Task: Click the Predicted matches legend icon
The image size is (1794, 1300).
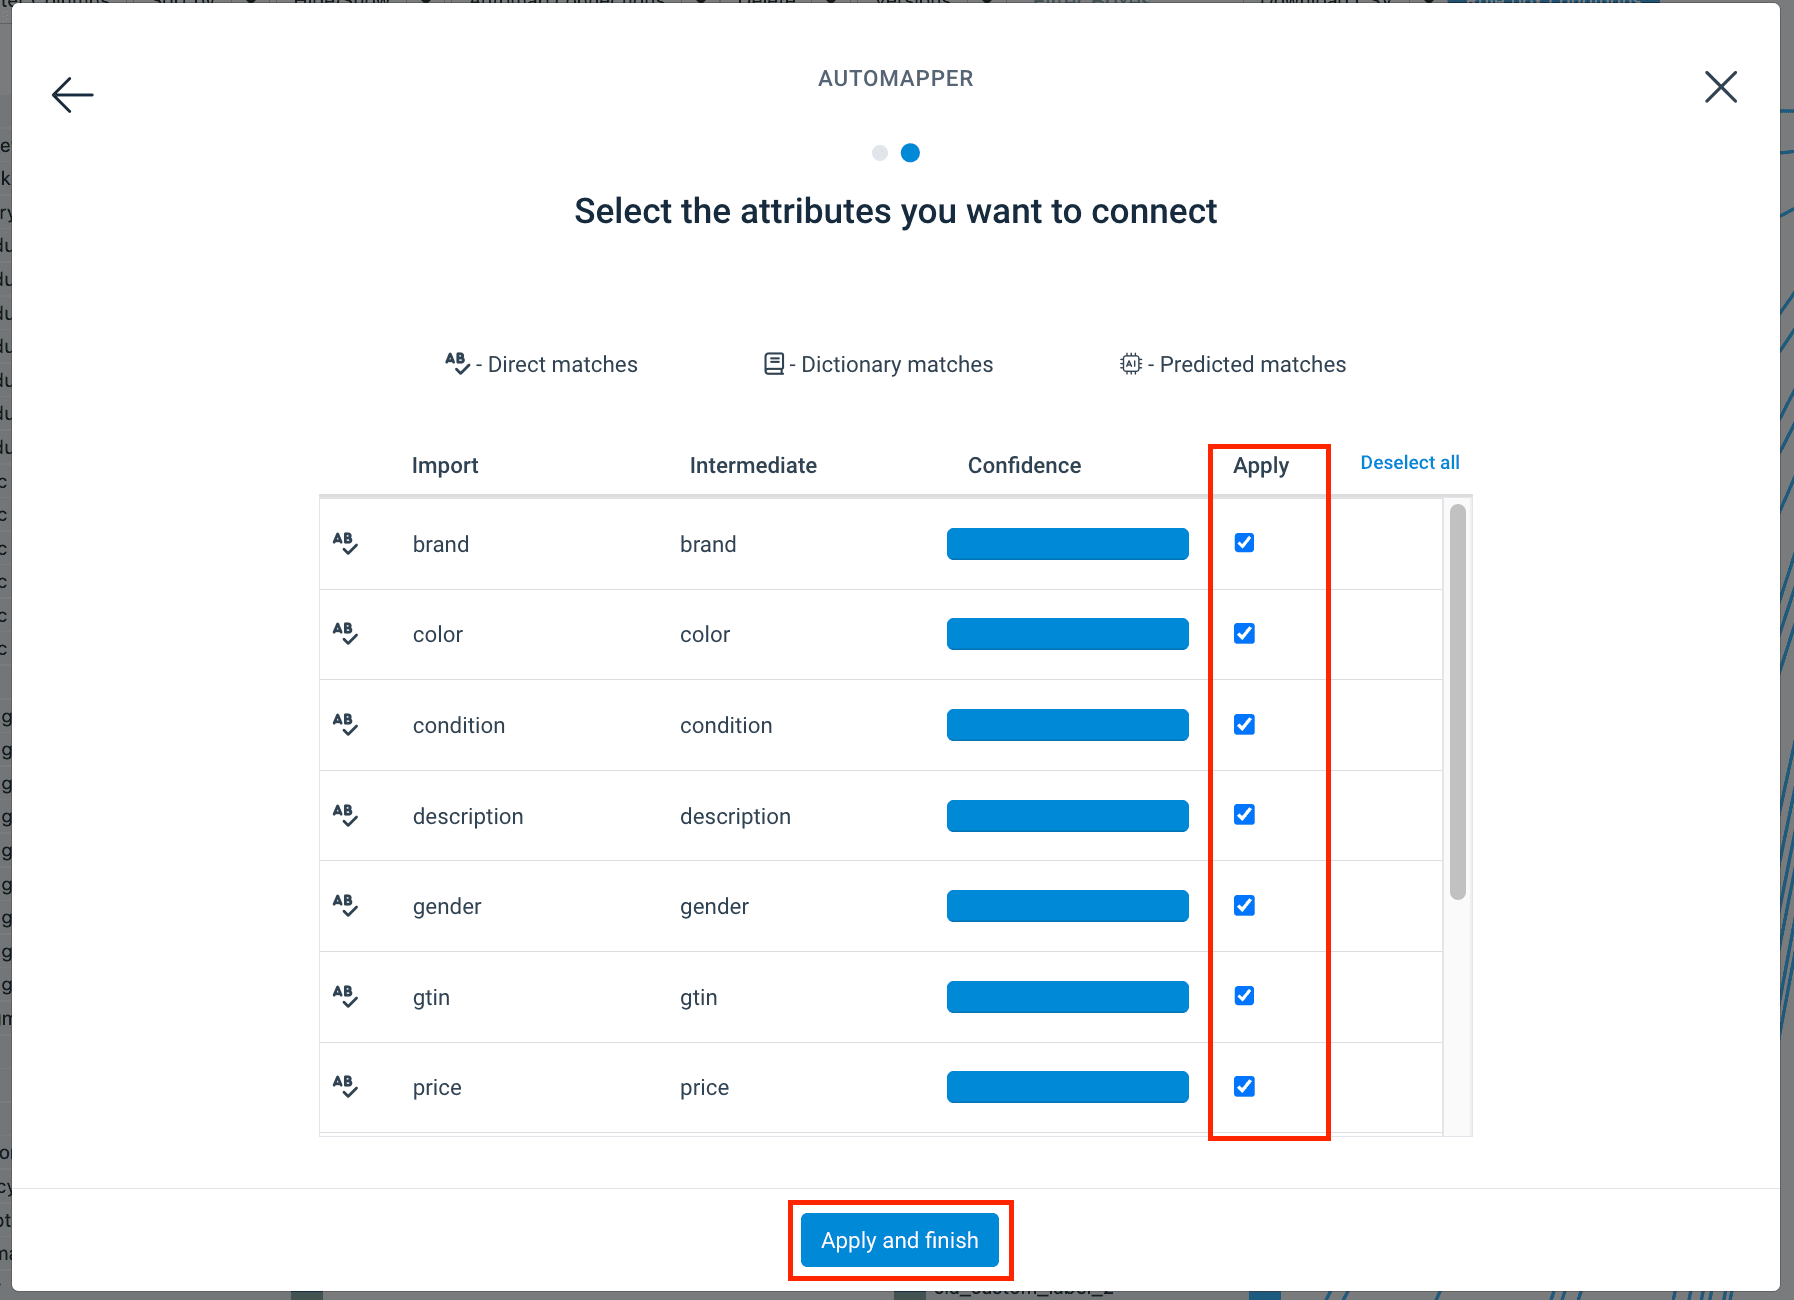Action: click(x=1130, y=364)
